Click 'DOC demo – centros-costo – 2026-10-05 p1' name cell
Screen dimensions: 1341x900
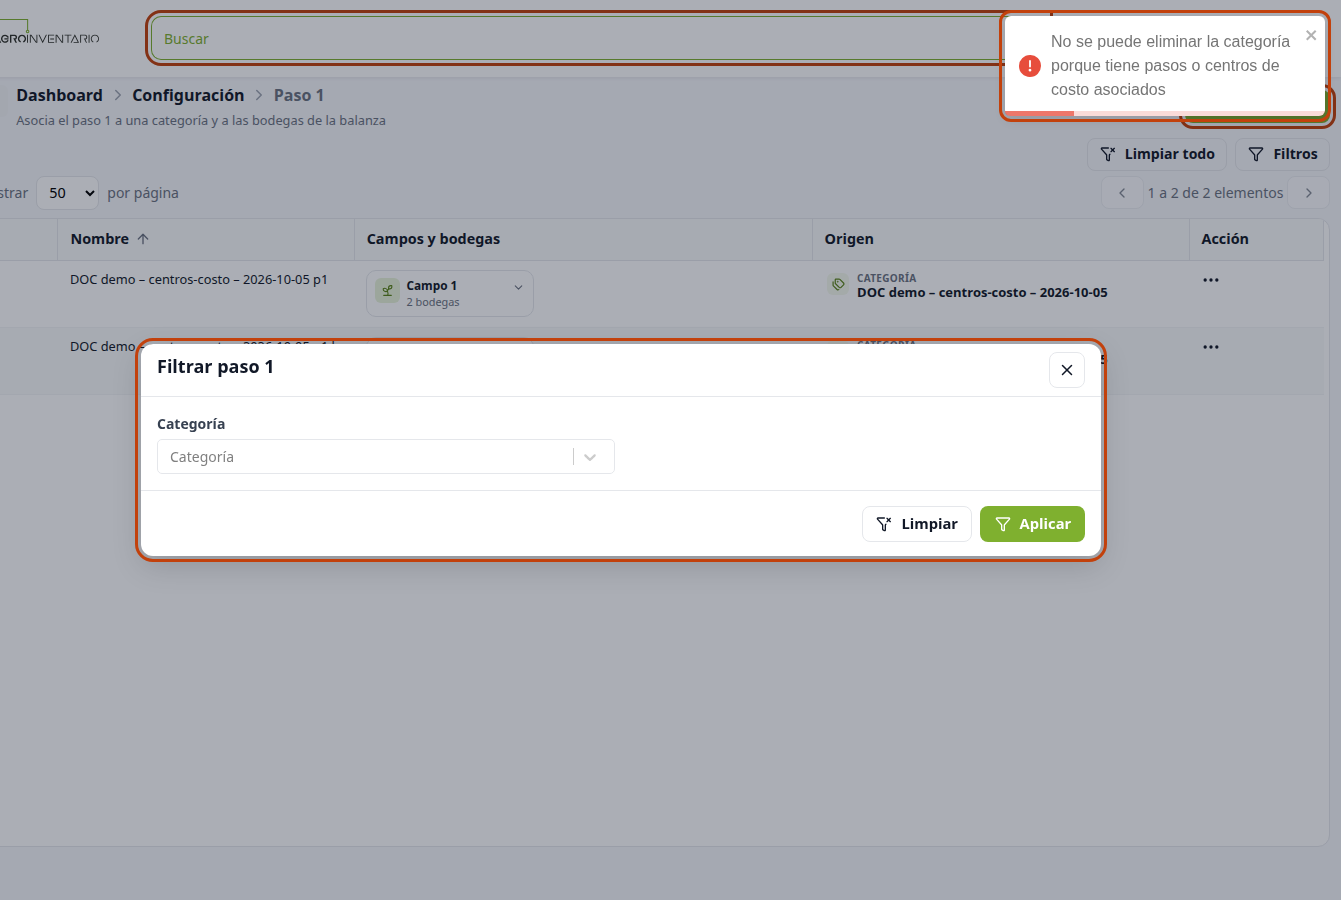tap(199, 280)
